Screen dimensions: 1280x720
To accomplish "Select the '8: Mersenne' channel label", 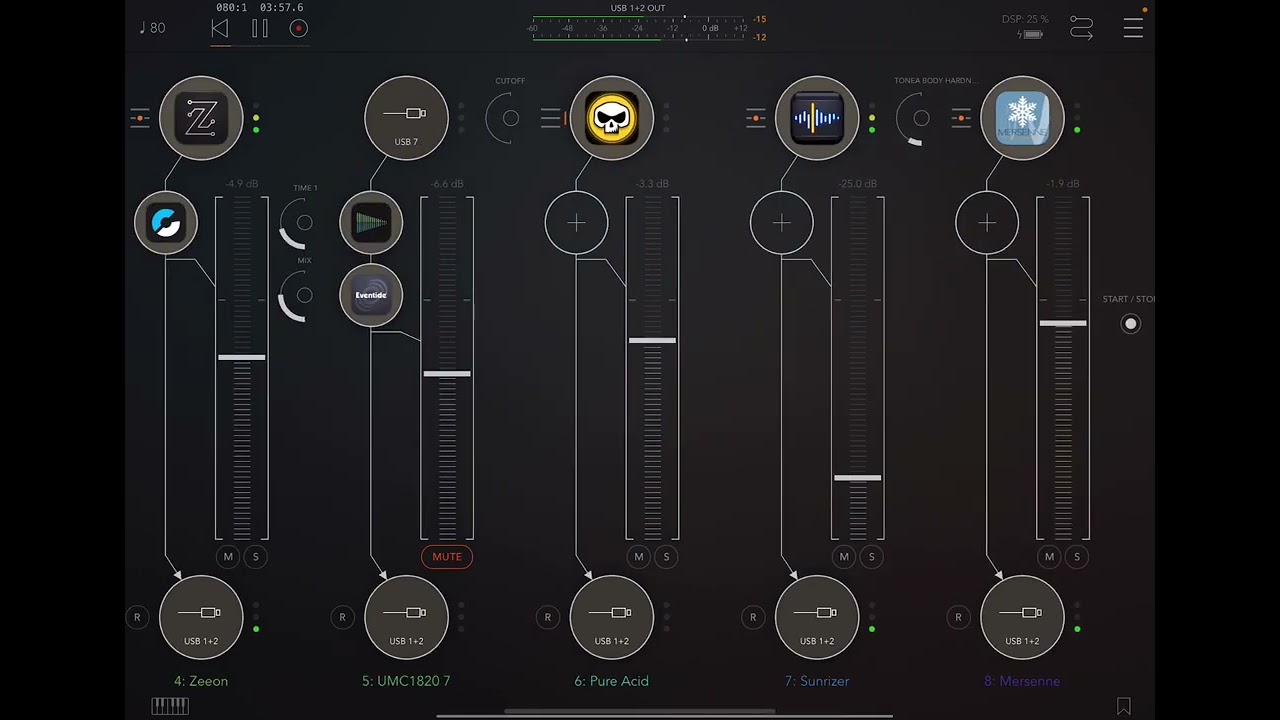I will (x=1022, y=681).
